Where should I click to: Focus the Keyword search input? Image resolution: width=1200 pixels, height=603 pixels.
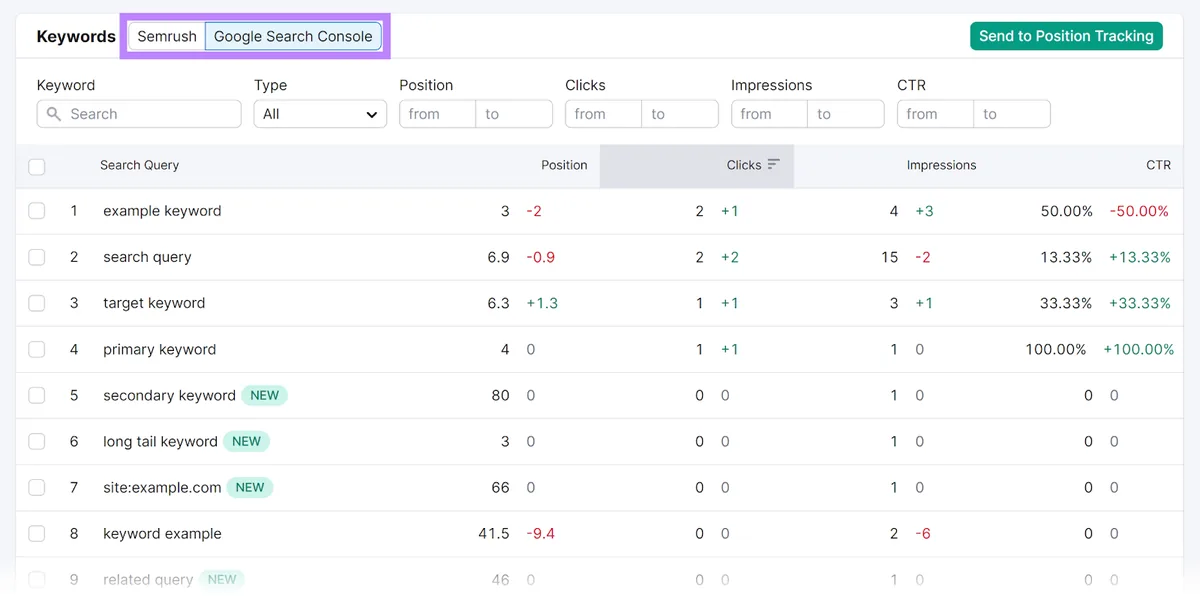tap(139, 114)
